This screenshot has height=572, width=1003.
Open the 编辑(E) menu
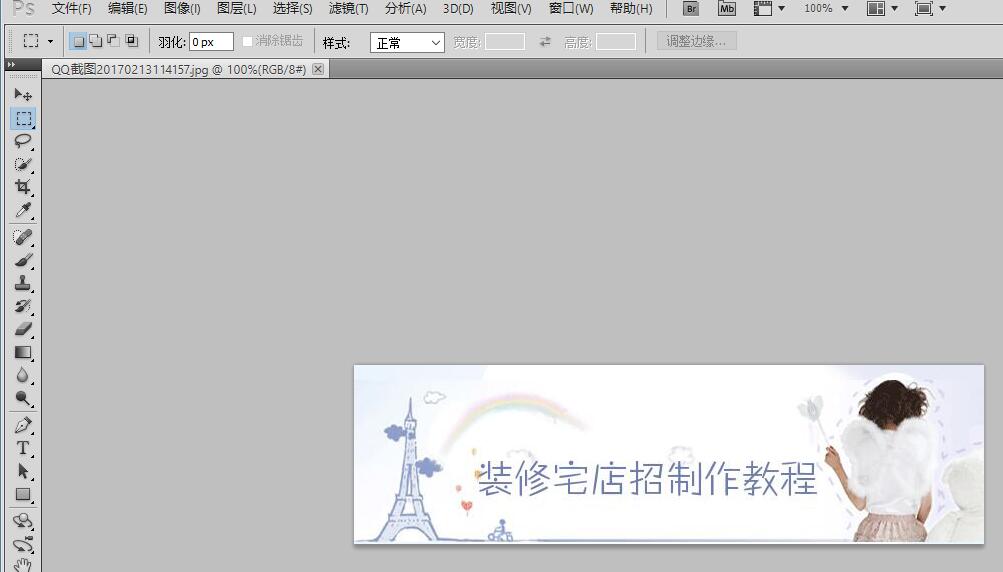click(x=127, y=8)
